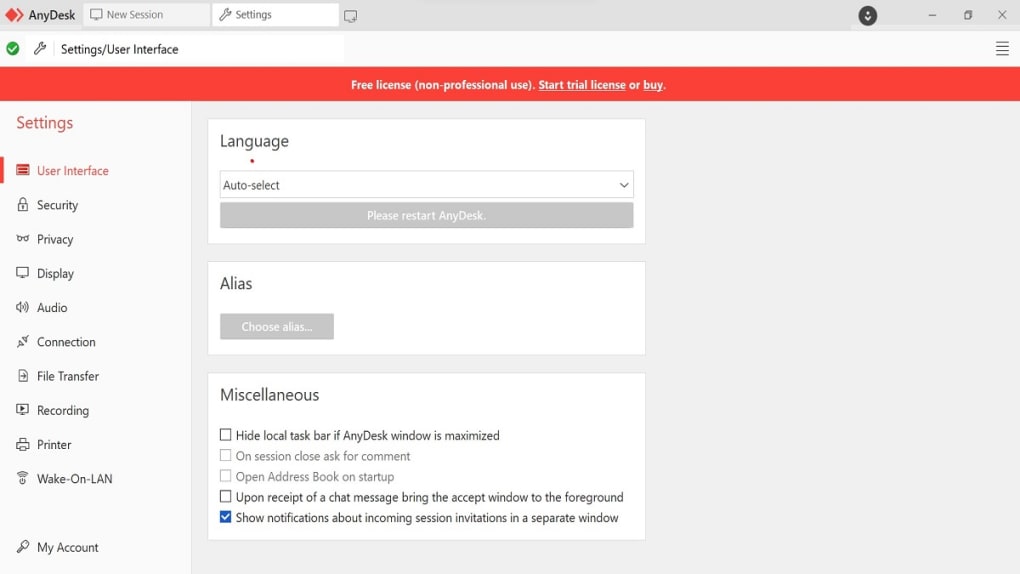The image size is (1020, 574).
Task: Uncheck Show notifications in separate window
Action: [226, 517]
